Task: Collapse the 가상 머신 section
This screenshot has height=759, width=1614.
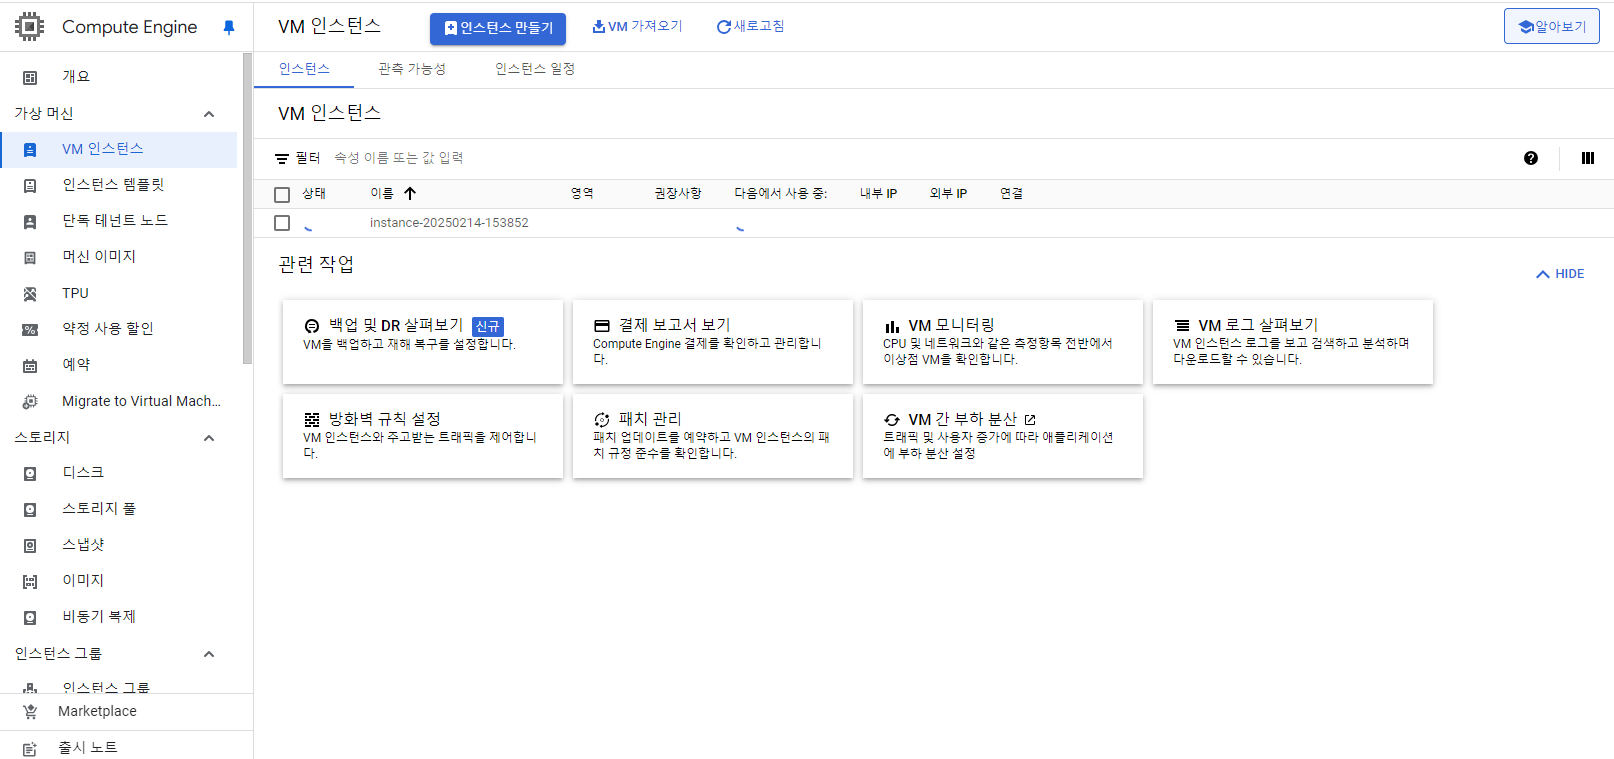Action: pyautogui.click(x=209, y=114)
